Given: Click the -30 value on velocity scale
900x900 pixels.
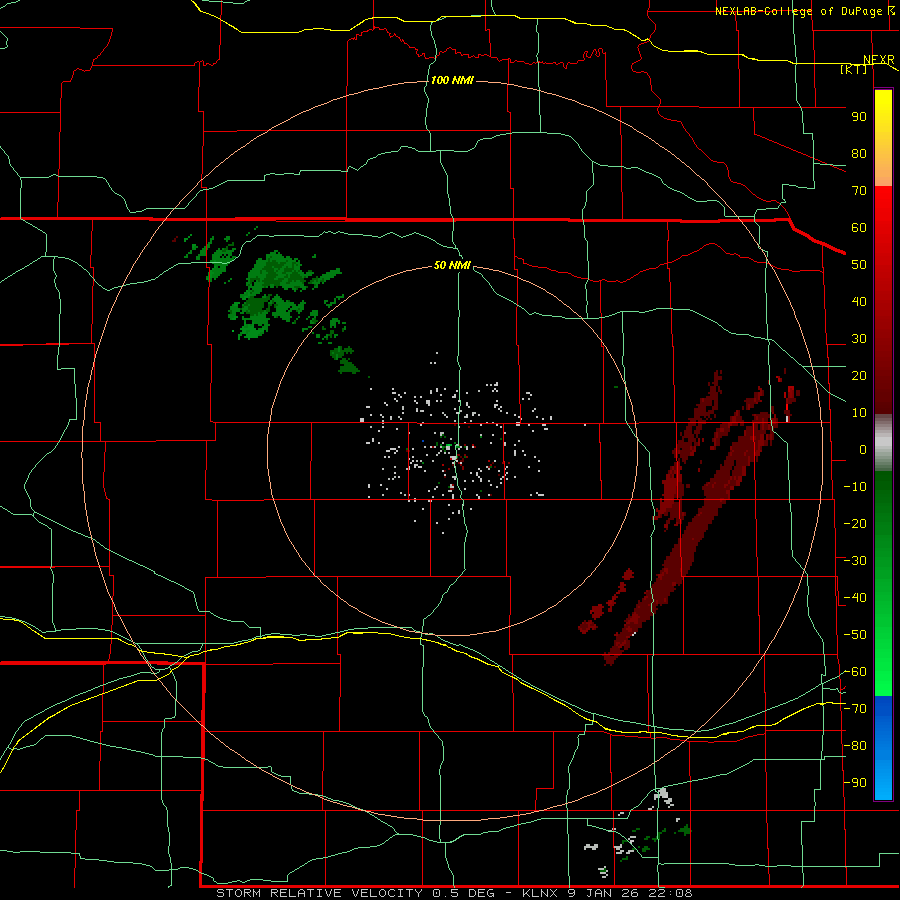Looking at the screenshot, I should coord(855,561).
